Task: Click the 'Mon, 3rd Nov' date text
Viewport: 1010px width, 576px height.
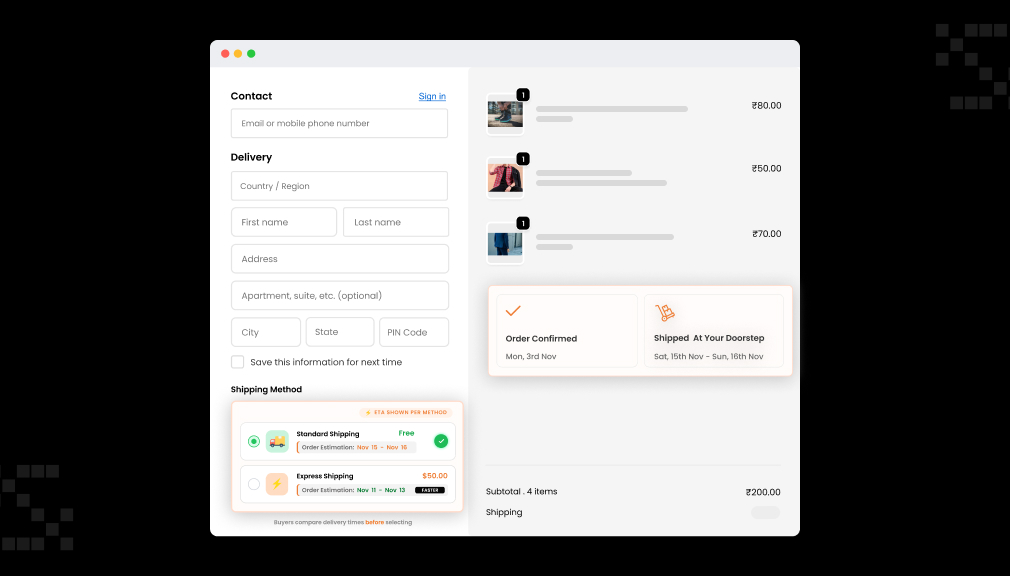Action: click(x=531, y=356)
